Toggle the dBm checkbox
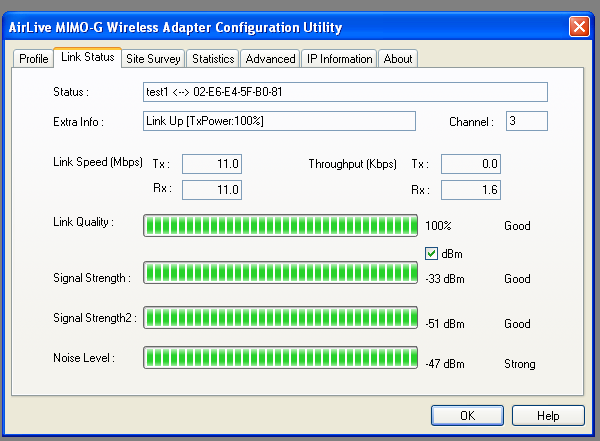The image size is (600, 441). (431, 253)
